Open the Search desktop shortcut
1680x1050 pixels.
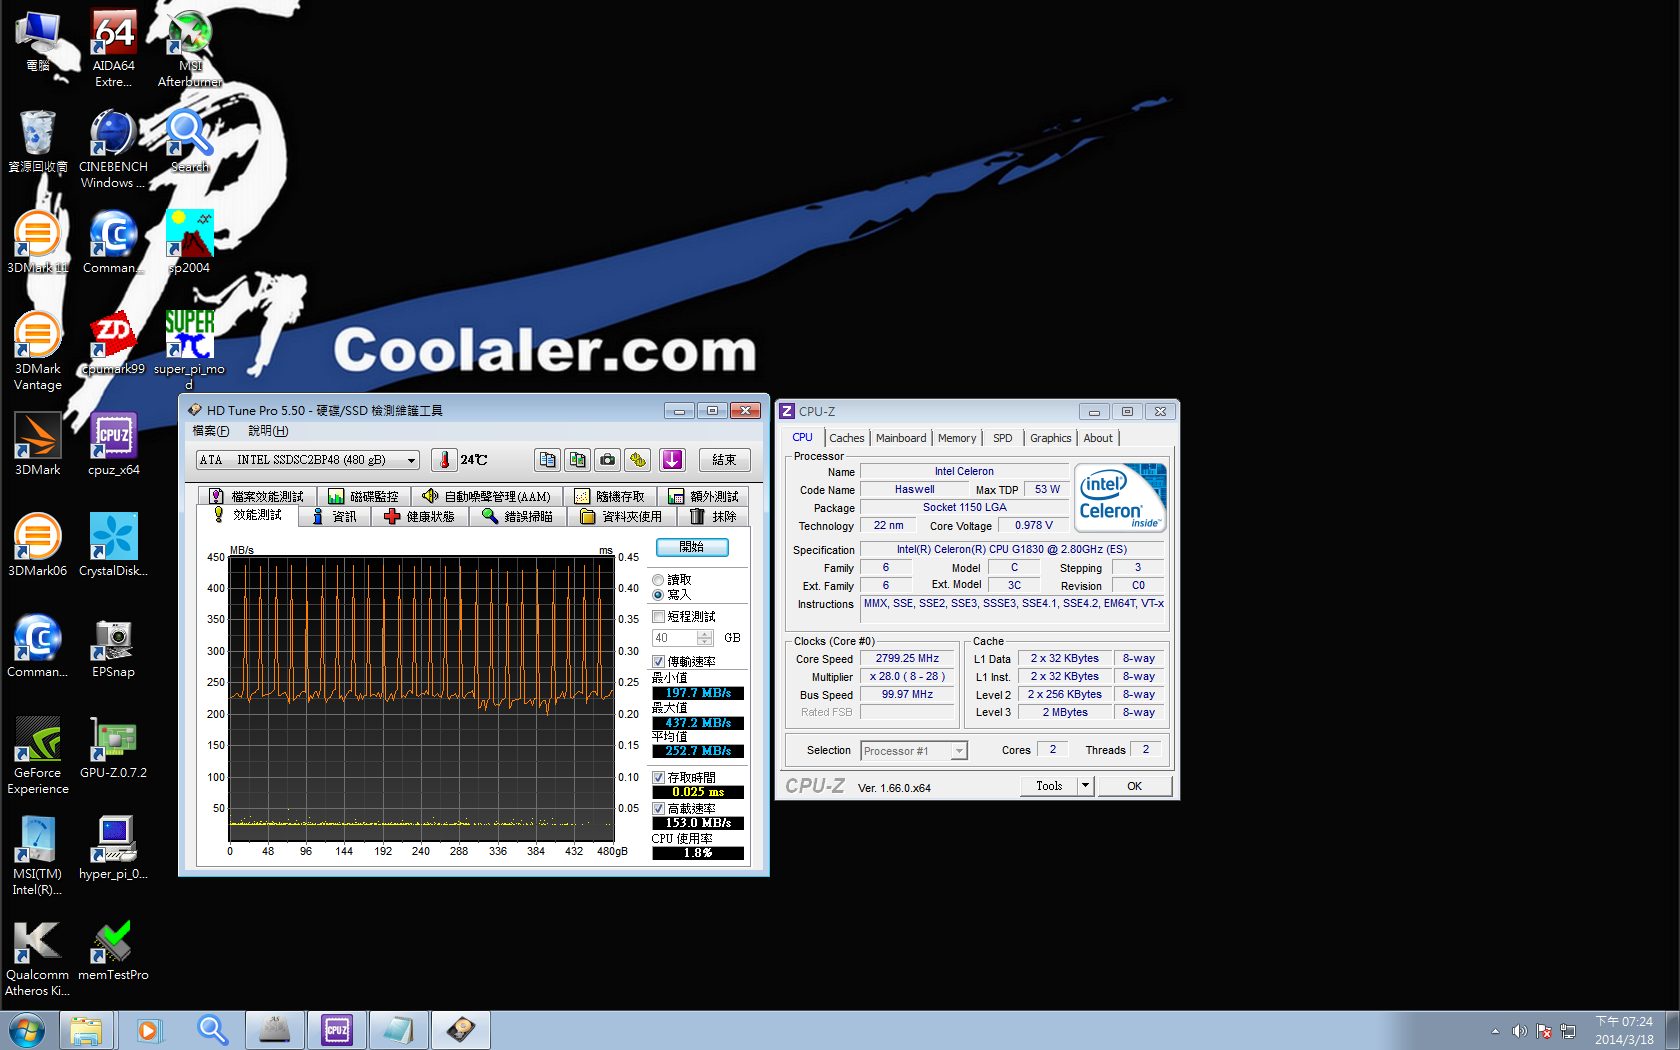pos(190,141)
